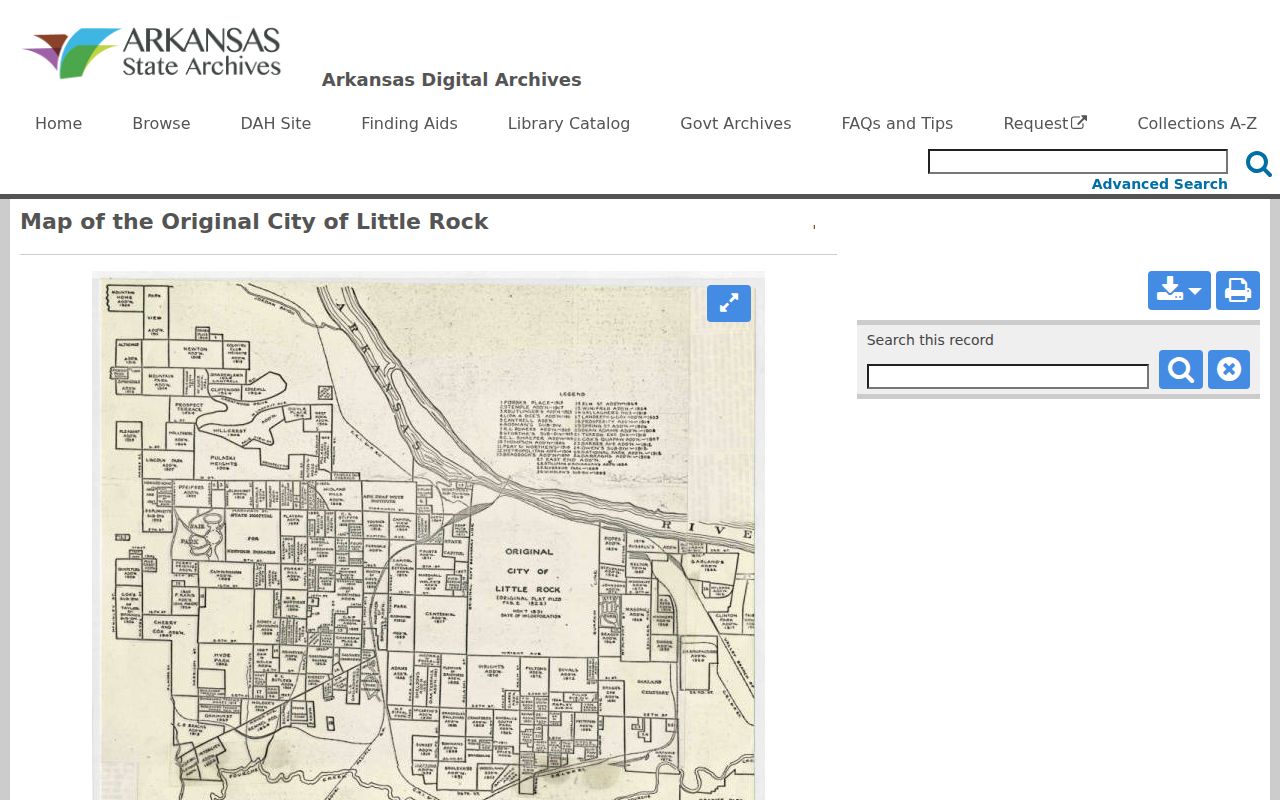Click the print record icon
Viewport: 1280px width, 800px height.
coord(1238,291)
